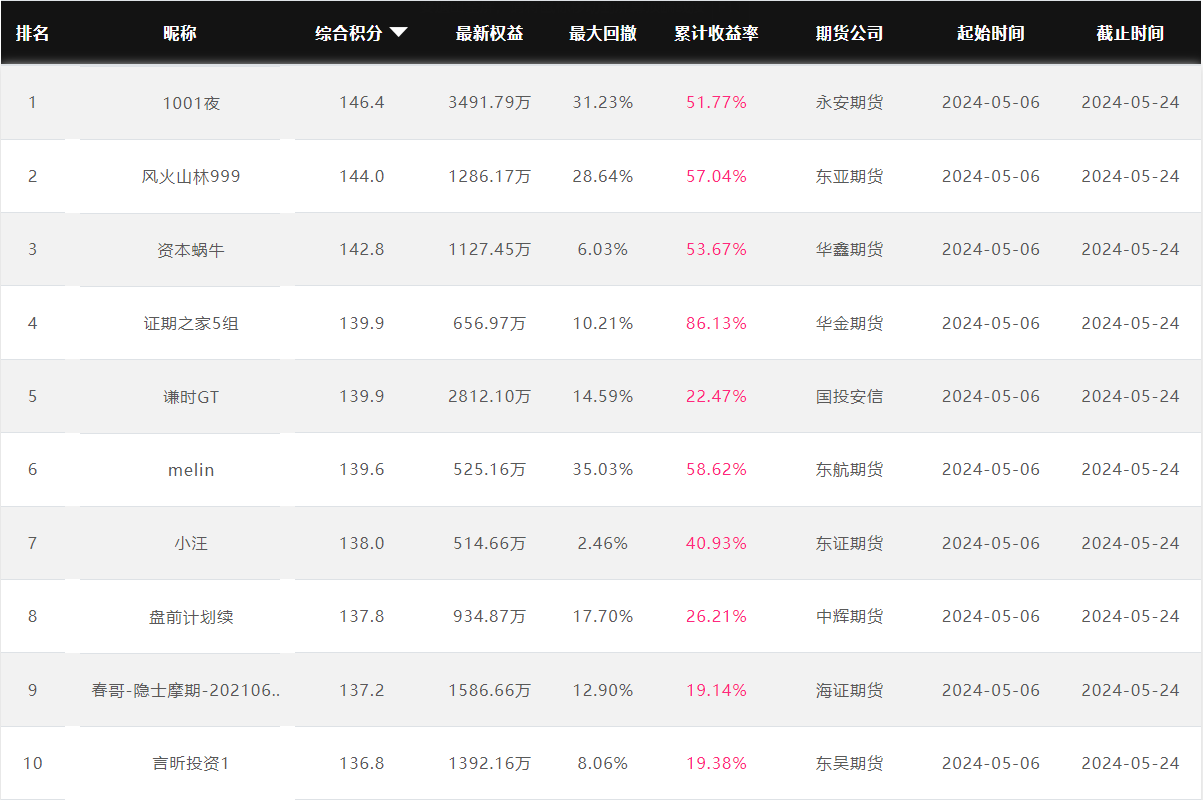Click equity value 1286.17万
This screenshot has height=800, width=1203.
(489, 176)
